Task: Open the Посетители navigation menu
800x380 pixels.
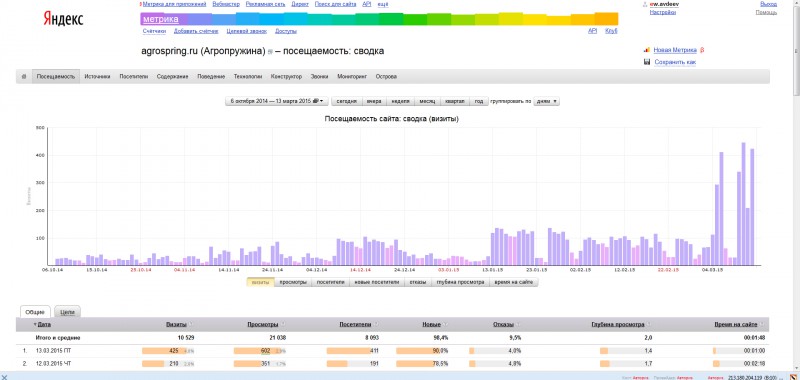Action: pyautogui.click(x=134, y=77)
